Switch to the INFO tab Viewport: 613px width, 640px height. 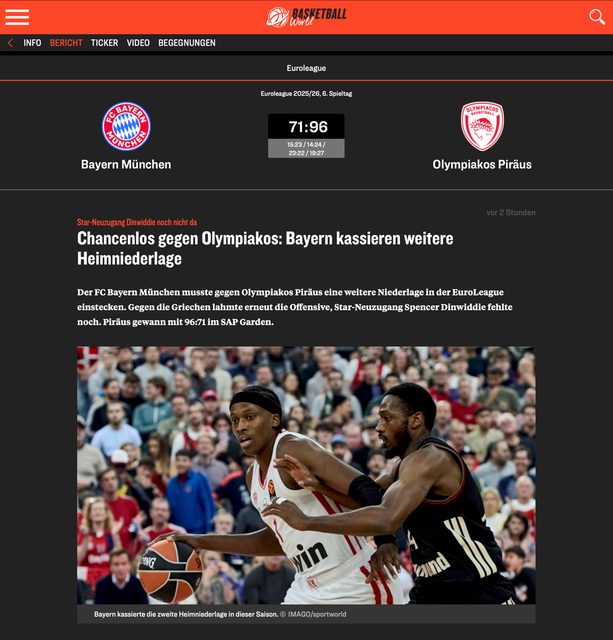[x=32, y=43]
